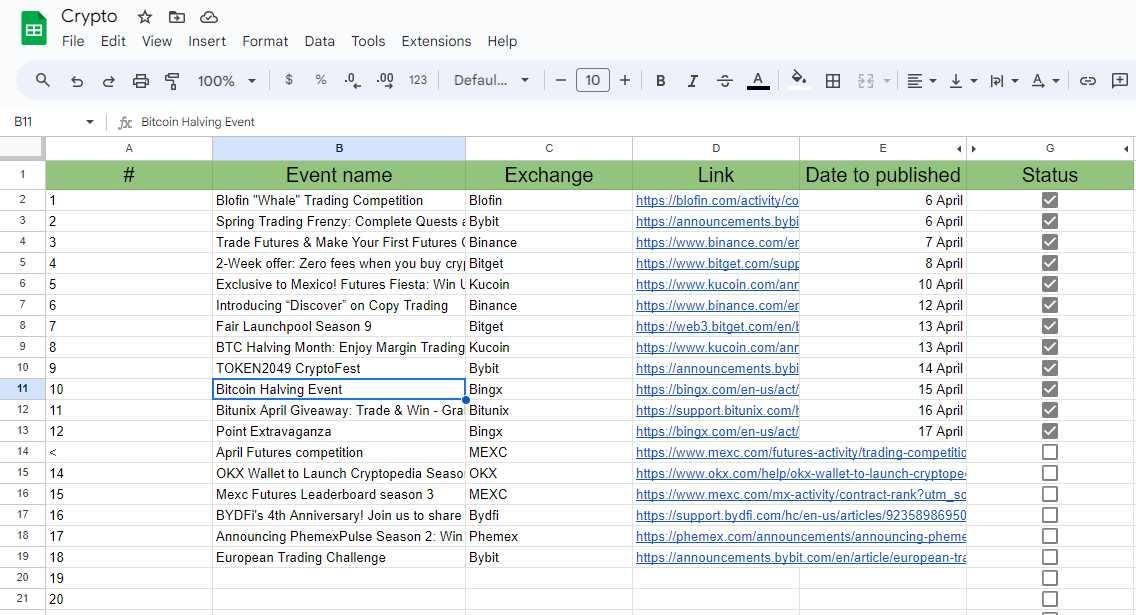Viewport: 1136px width, 615px height.
Task: Open the Bitunix support link
Action: (x=717, y=411)
